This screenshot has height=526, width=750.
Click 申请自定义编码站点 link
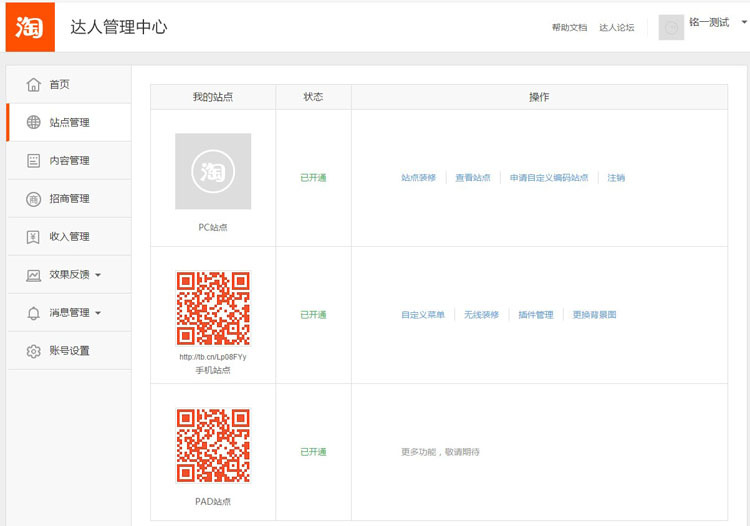[x=549, y=178]
